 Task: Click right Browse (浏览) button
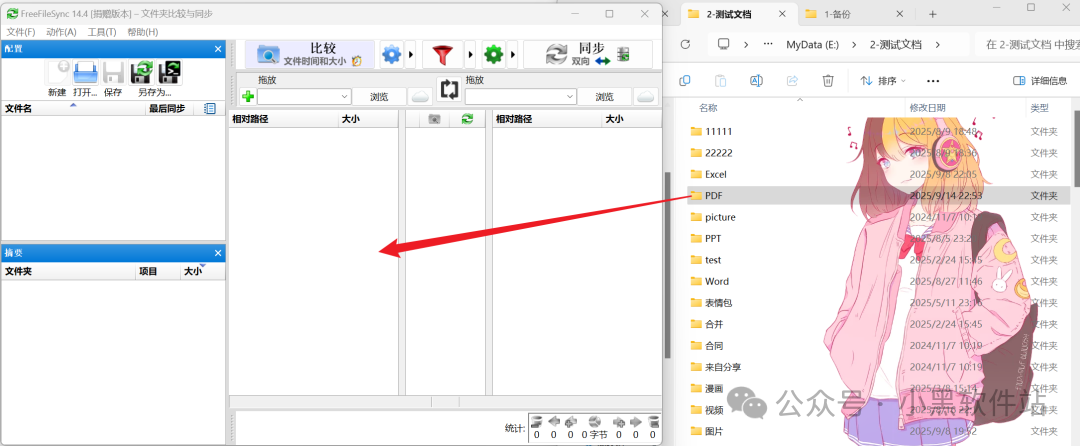604,96
